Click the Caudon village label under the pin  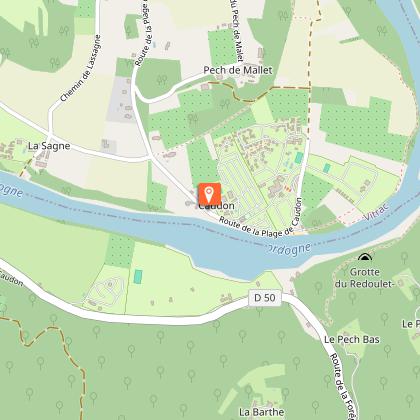coord(216,206)
